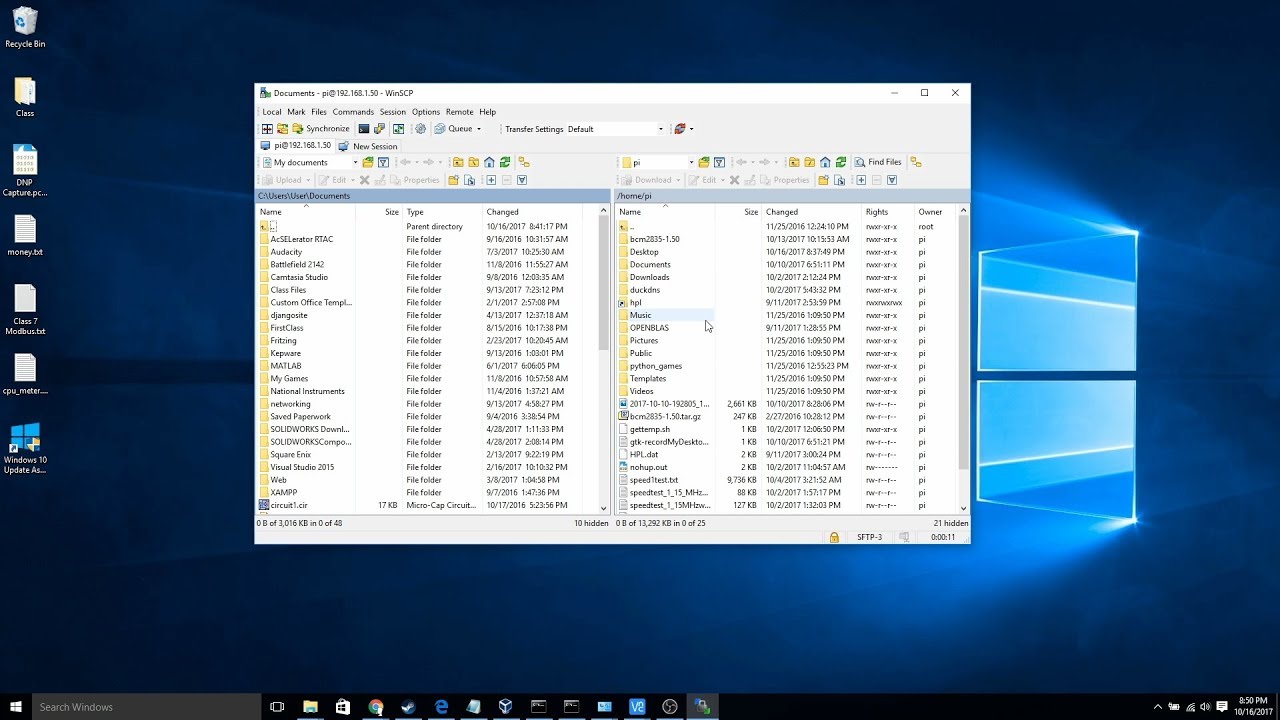This screenshot has width=1280, height=720.
Task: Select the Camtasia Studio local folder
Action: coord(299,277)
